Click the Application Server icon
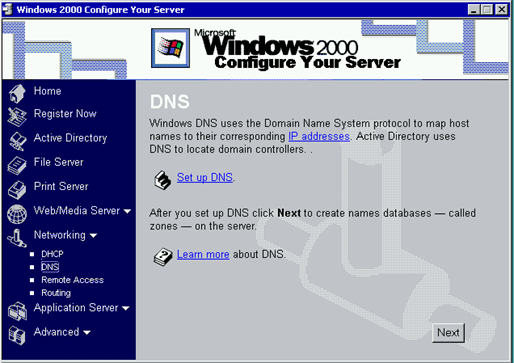The height and width of the screenshot is (363, 514). 17,311
